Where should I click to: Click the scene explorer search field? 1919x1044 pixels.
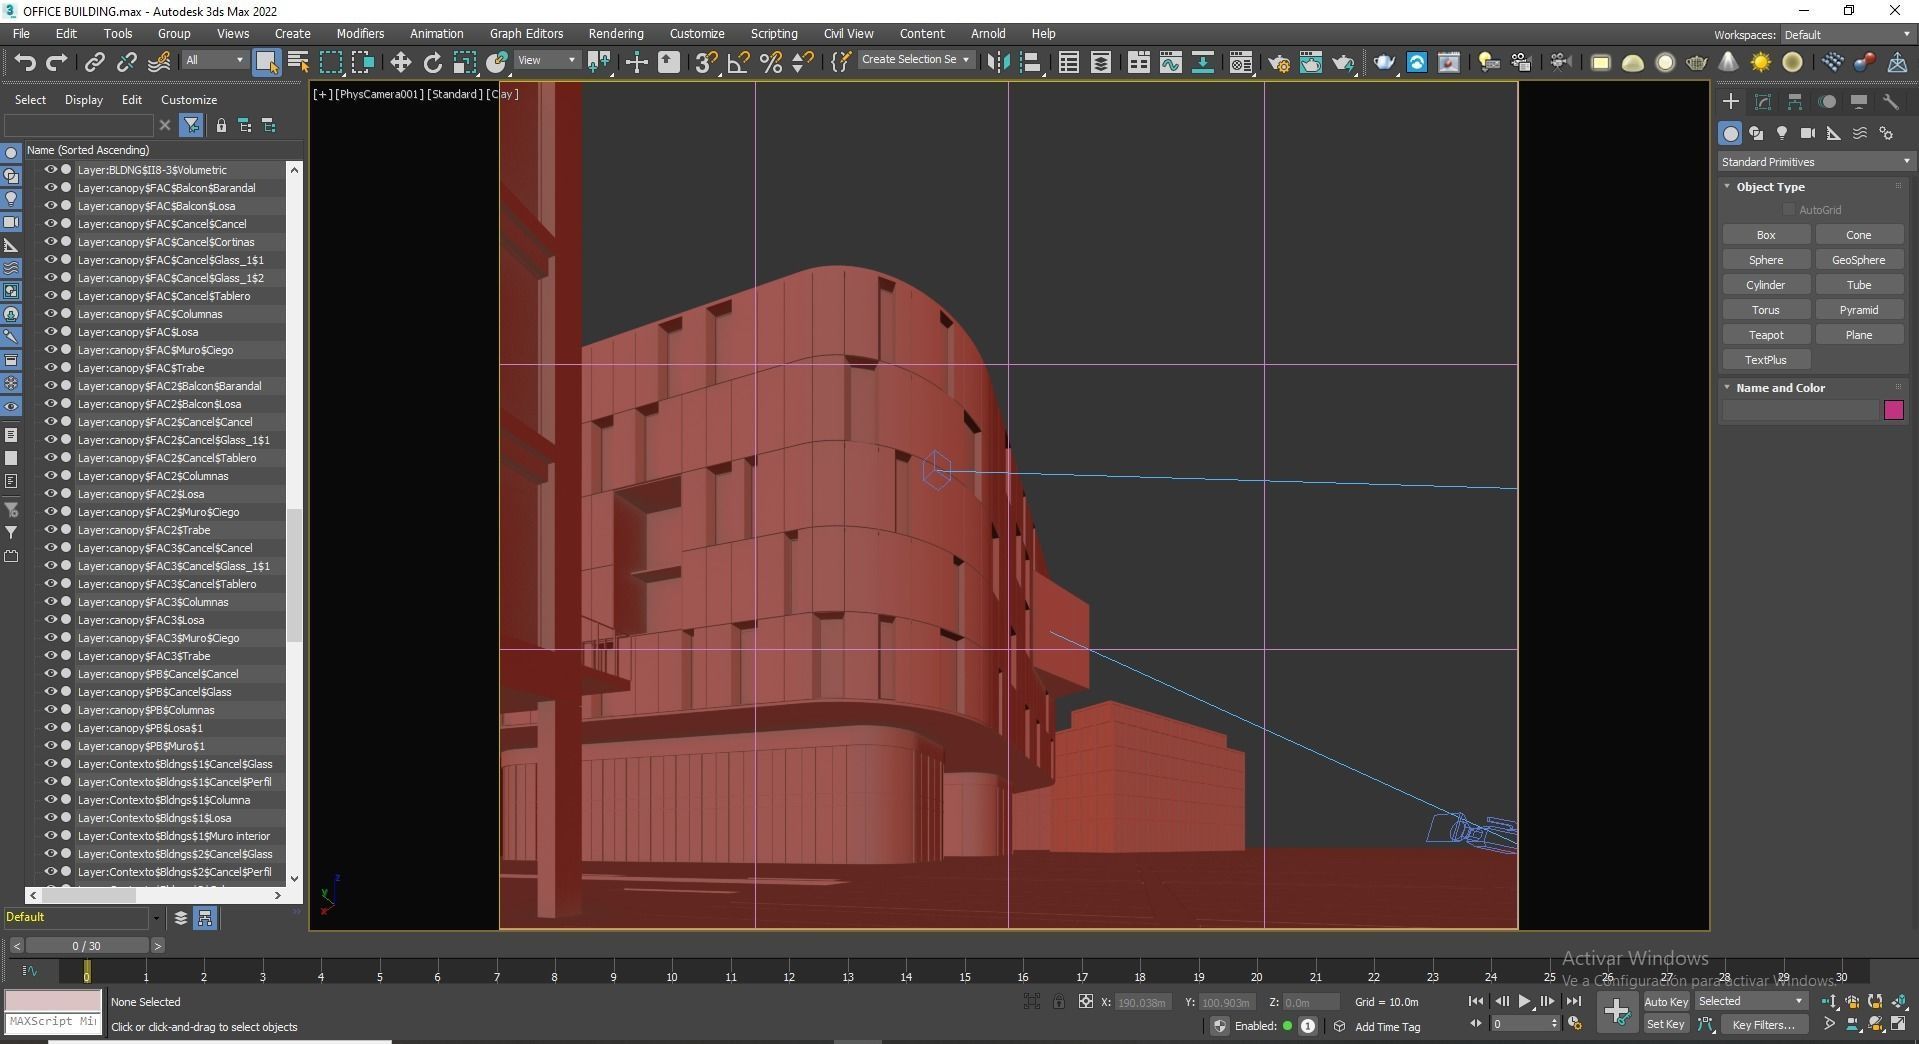(x=79, y=125)
